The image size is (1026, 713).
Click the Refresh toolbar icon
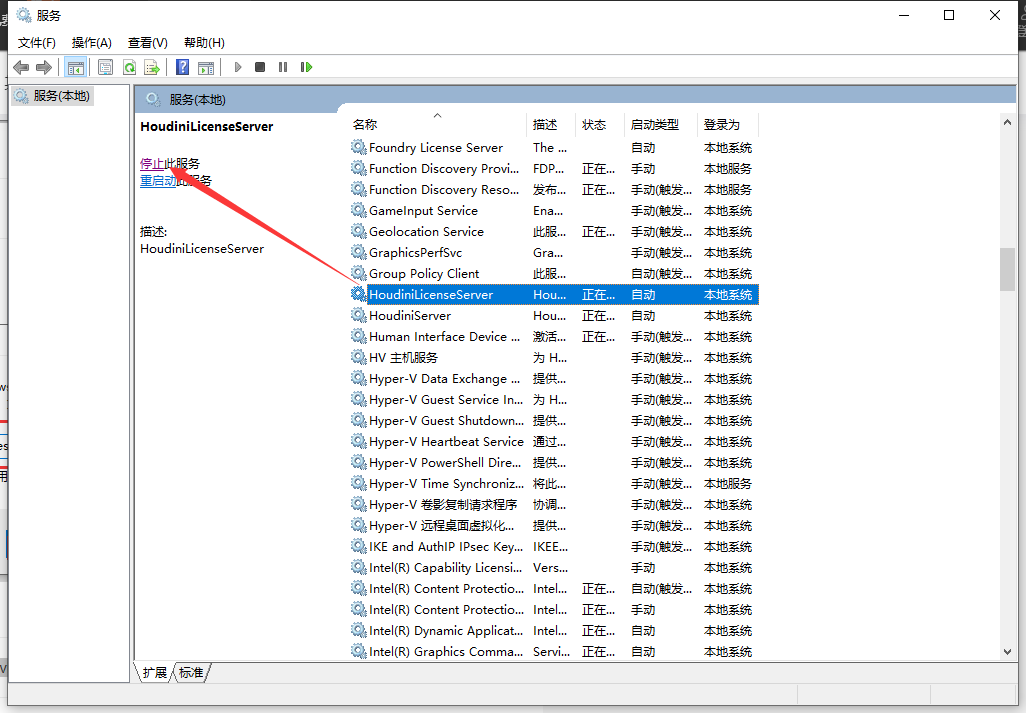pyautogui.click(x=129, y=67)
